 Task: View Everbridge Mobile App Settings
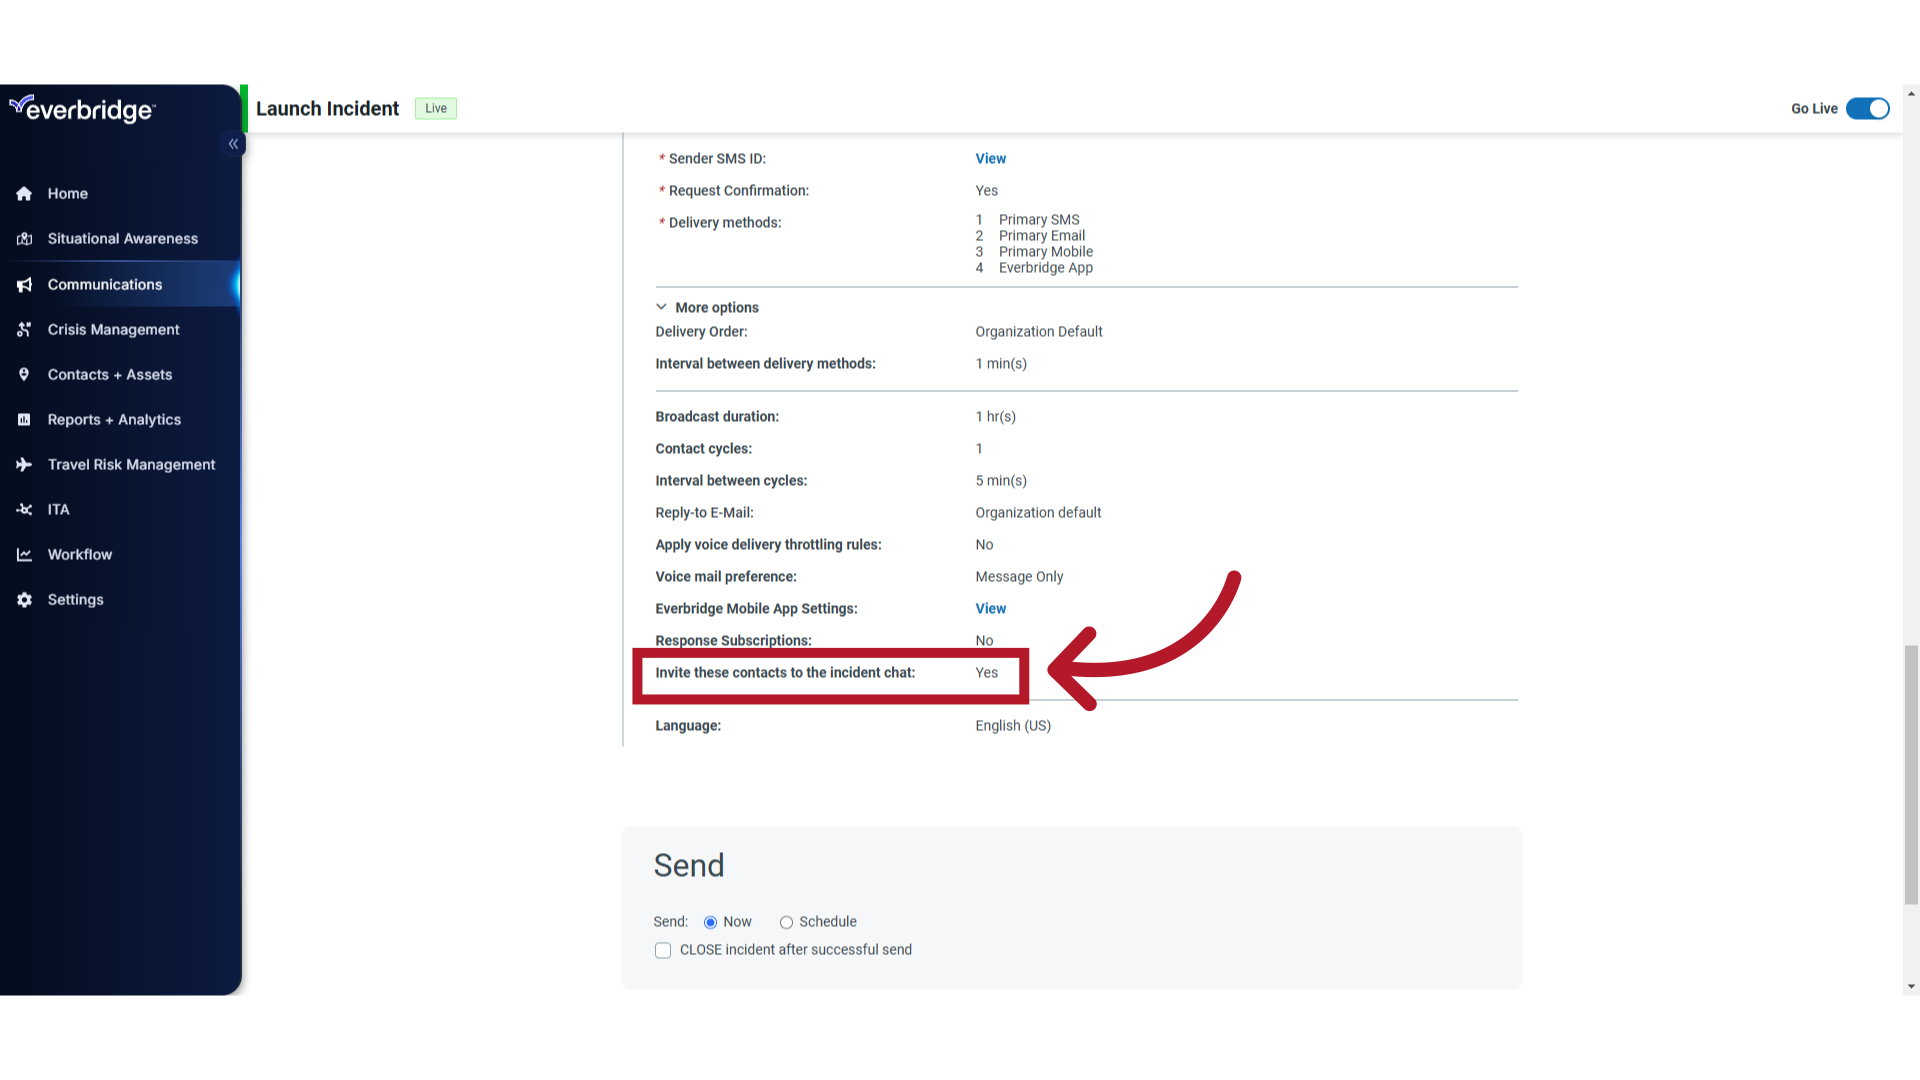click(x=992, y=608)
